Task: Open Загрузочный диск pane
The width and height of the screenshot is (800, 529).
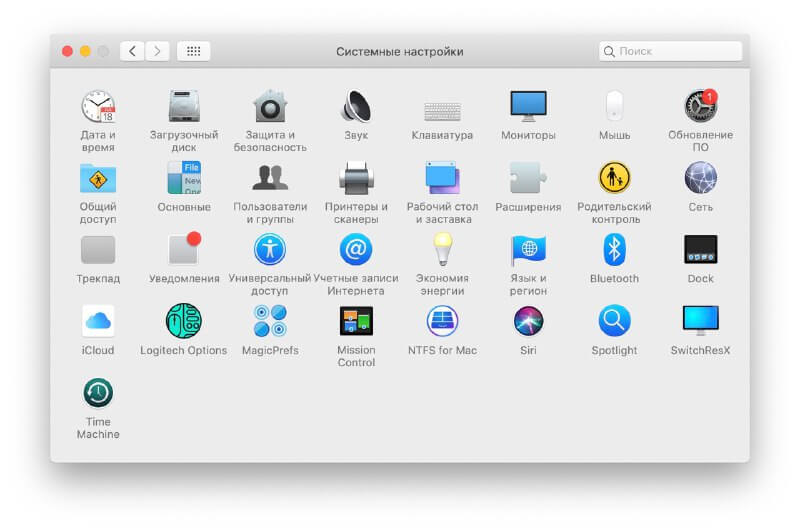Action: click(x=184, y=107)
